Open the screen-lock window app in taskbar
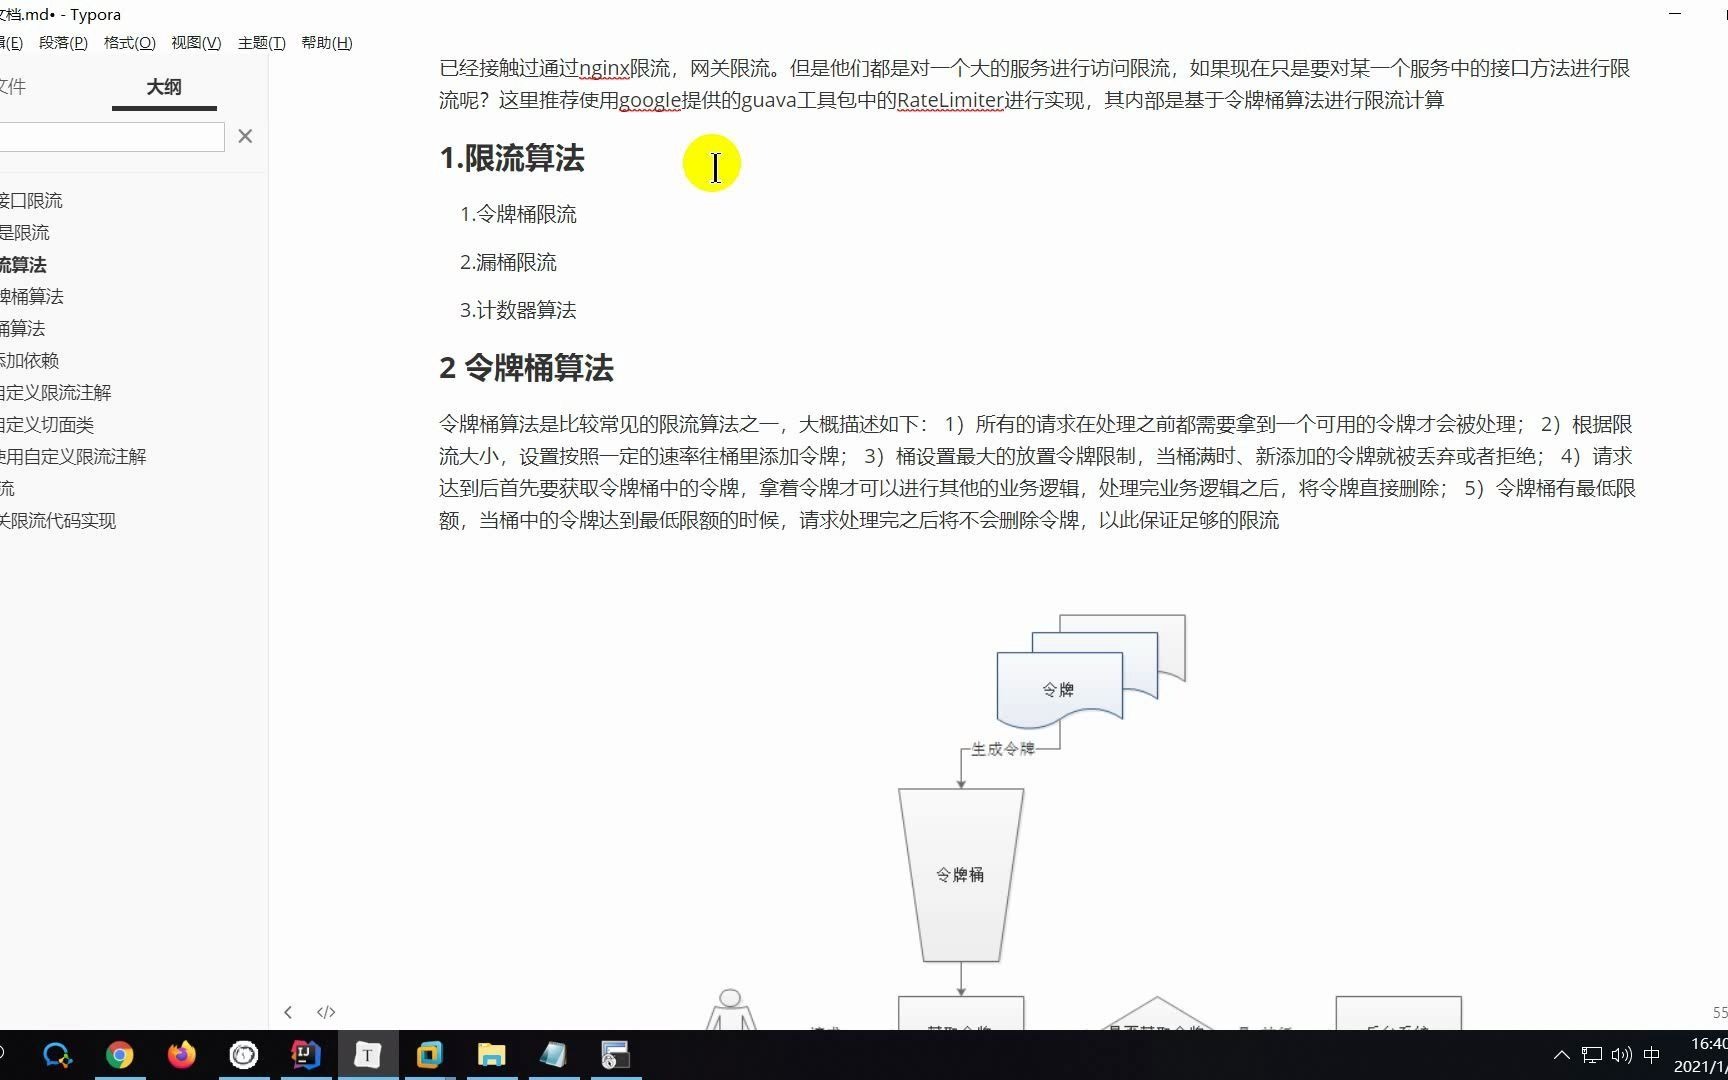 click(x=615, y=1055)
